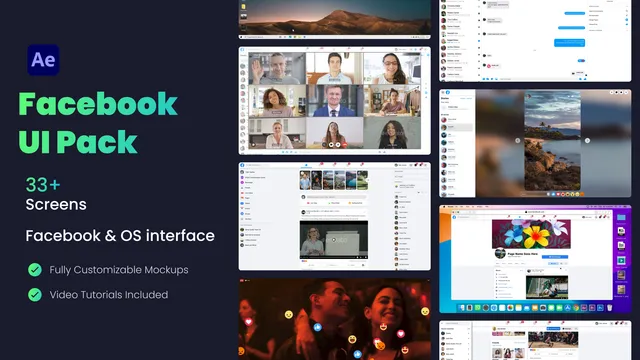Open Trash in the macOS dock
Viewport: 640px width, 360px height.
click(609, 308)
